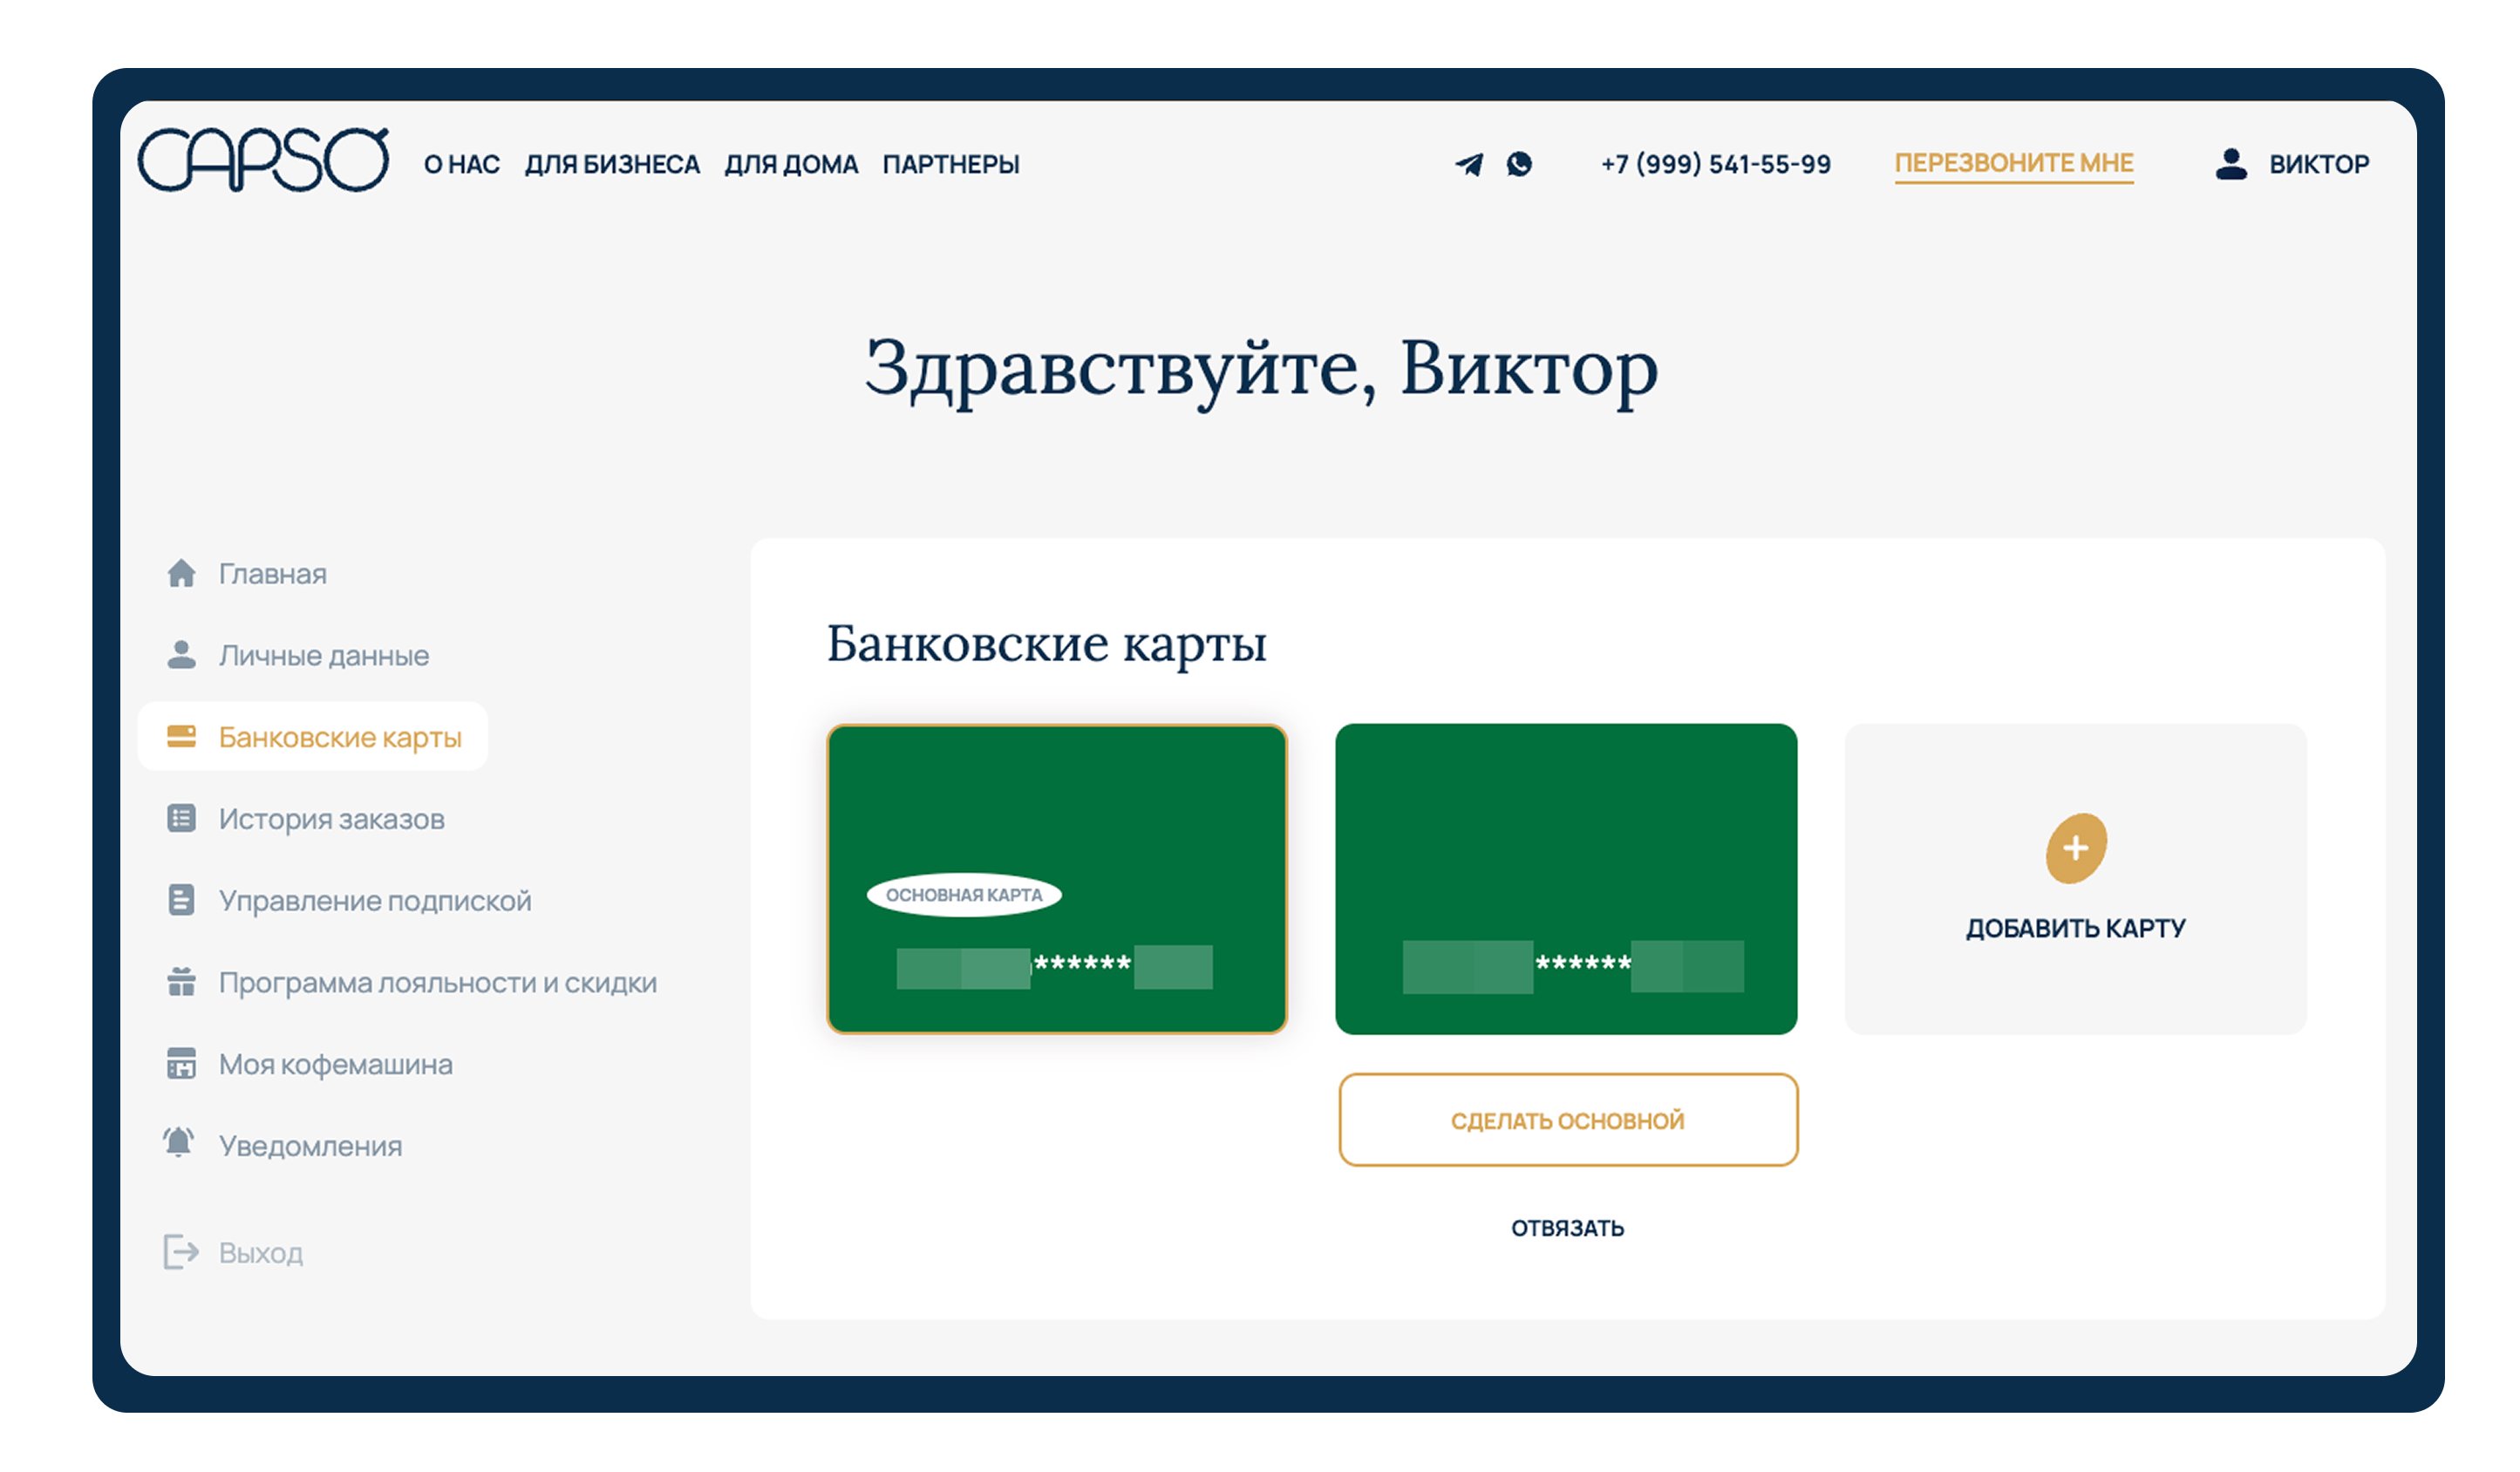The height and width of the screenshot is (1472, 2520).
Task: Open the О НАС menu item
Action: tap(462, 164)
